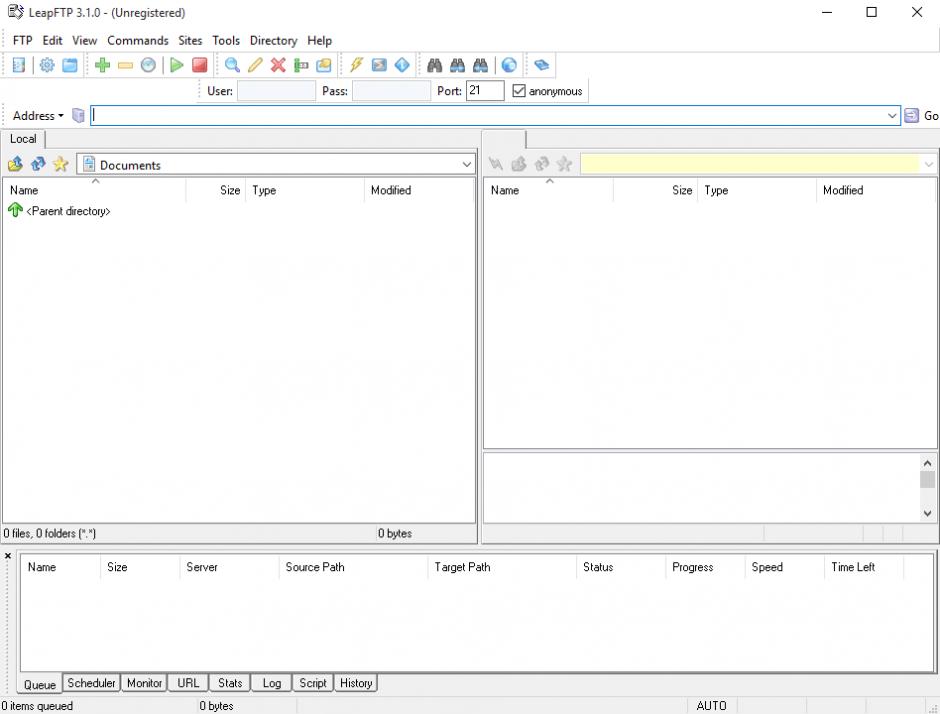
Task: Click the magnifying glass view icon
Action: point(232,65)
